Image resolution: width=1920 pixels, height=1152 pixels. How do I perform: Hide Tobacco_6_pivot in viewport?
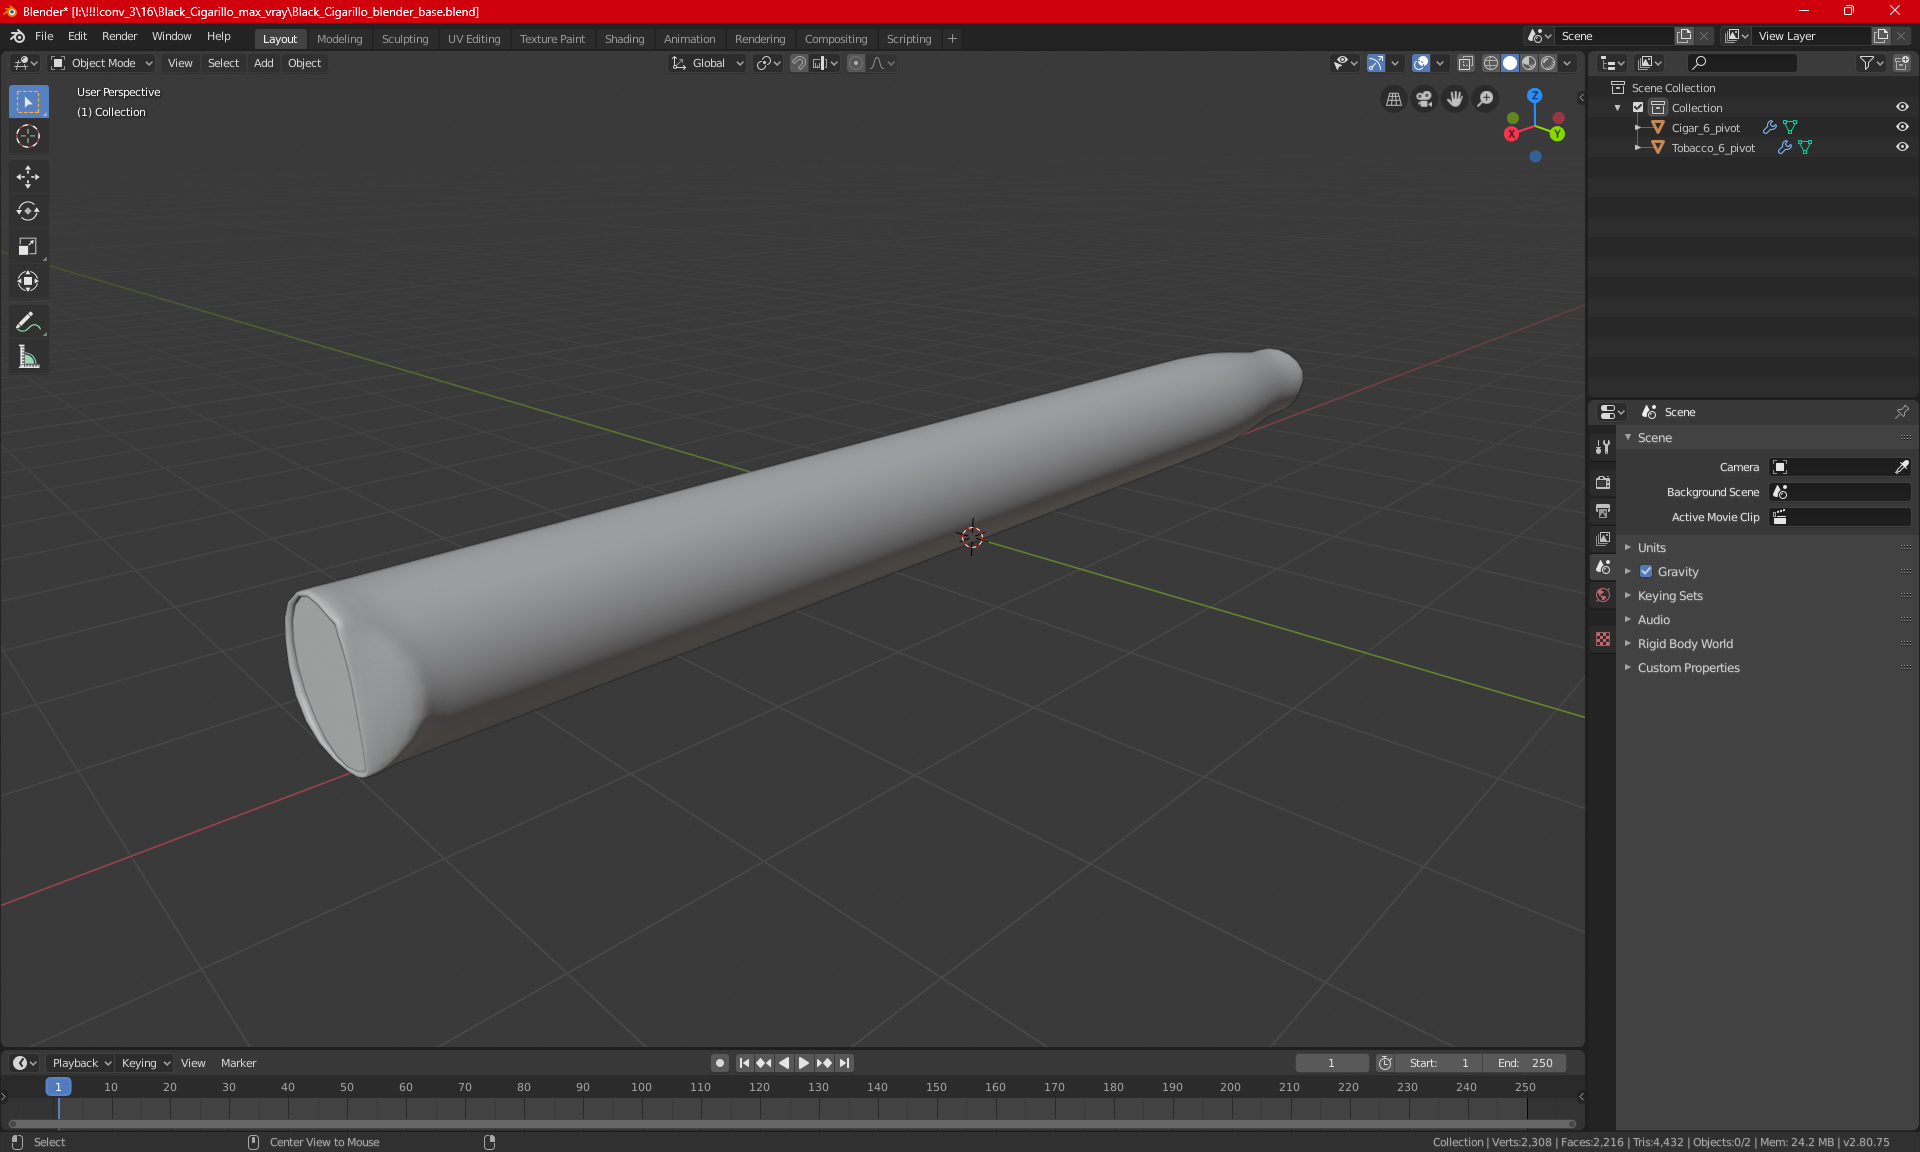tap(1902, 147)
